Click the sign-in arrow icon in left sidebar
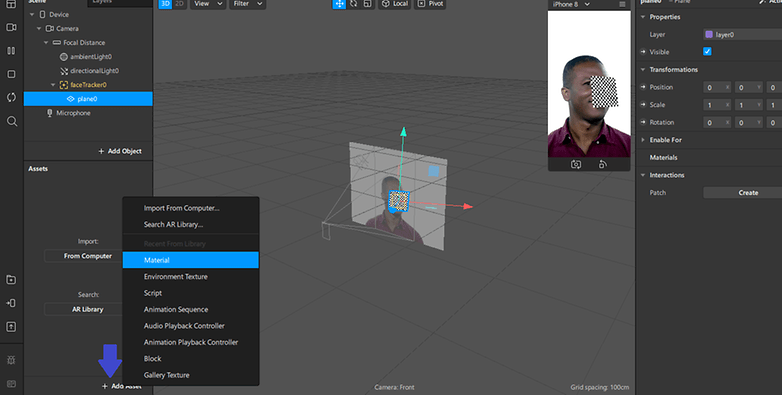 (x=11, y=303)
